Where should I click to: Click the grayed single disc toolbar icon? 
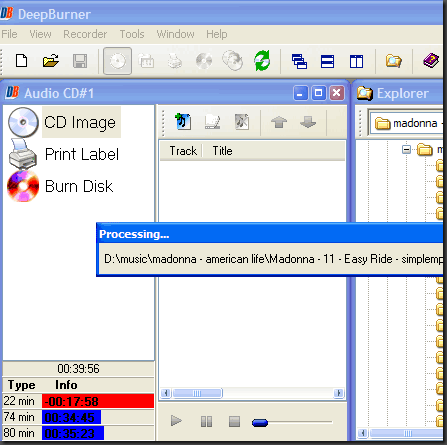(204, 61)
